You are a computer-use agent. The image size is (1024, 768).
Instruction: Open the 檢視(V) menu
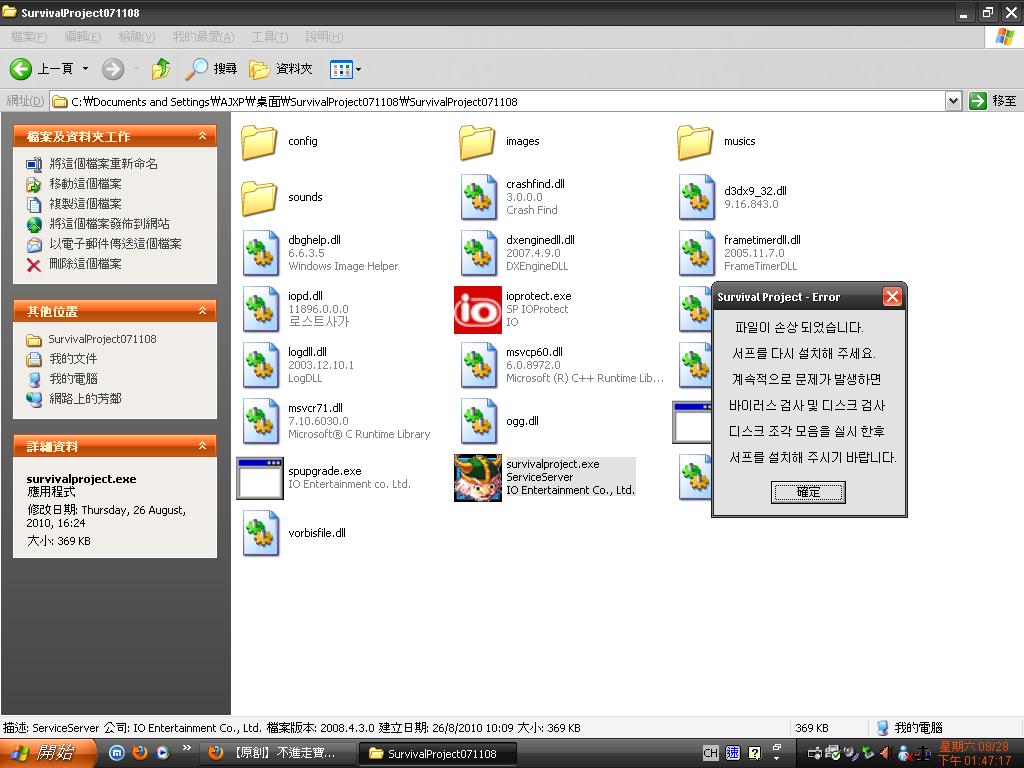pyautogui.click(x=136, y=37)
